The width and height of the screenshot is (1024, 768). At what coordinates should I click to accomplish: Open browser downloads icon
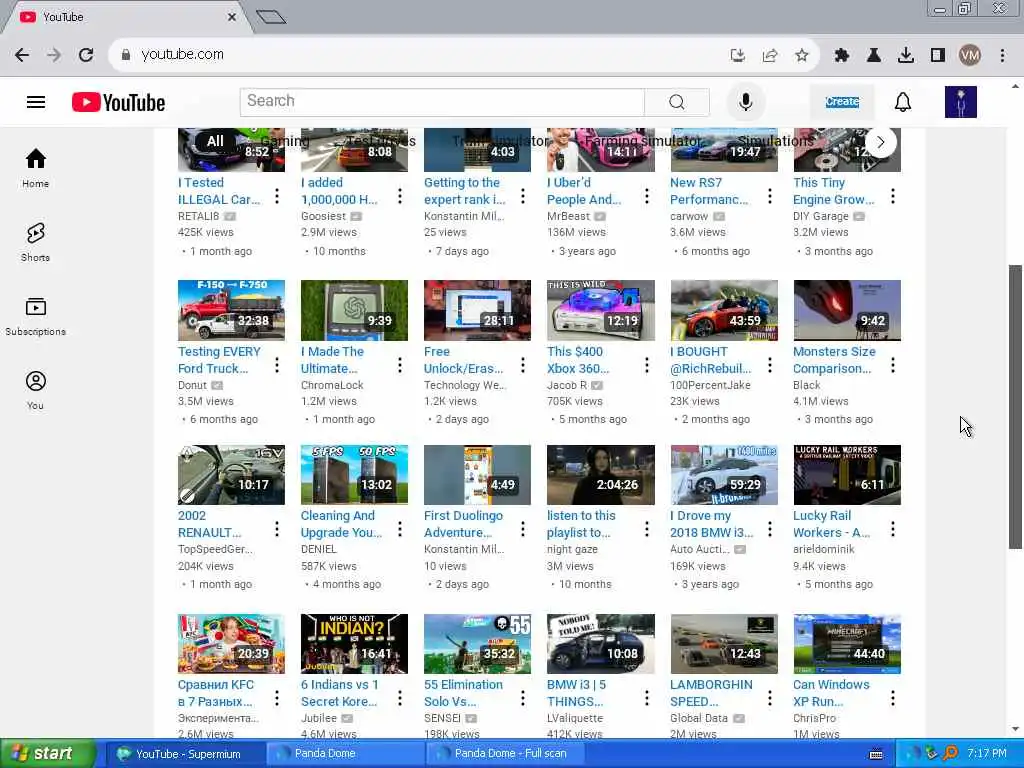click(905, 56)
